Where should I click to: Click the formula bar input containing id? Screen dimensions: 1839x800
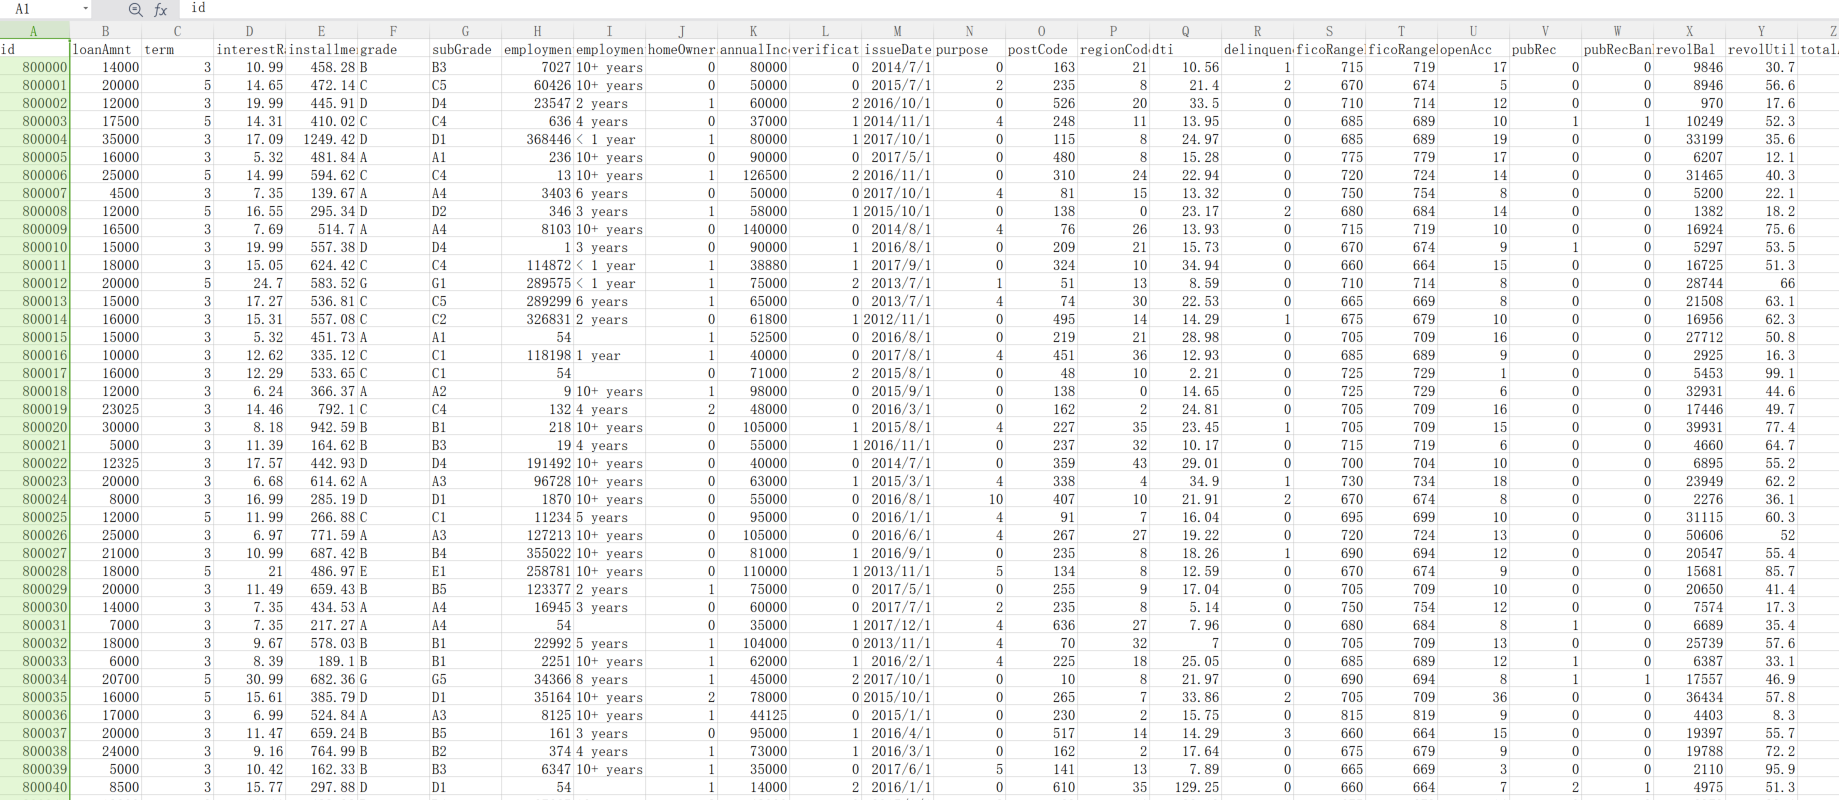pos(1008,8)
